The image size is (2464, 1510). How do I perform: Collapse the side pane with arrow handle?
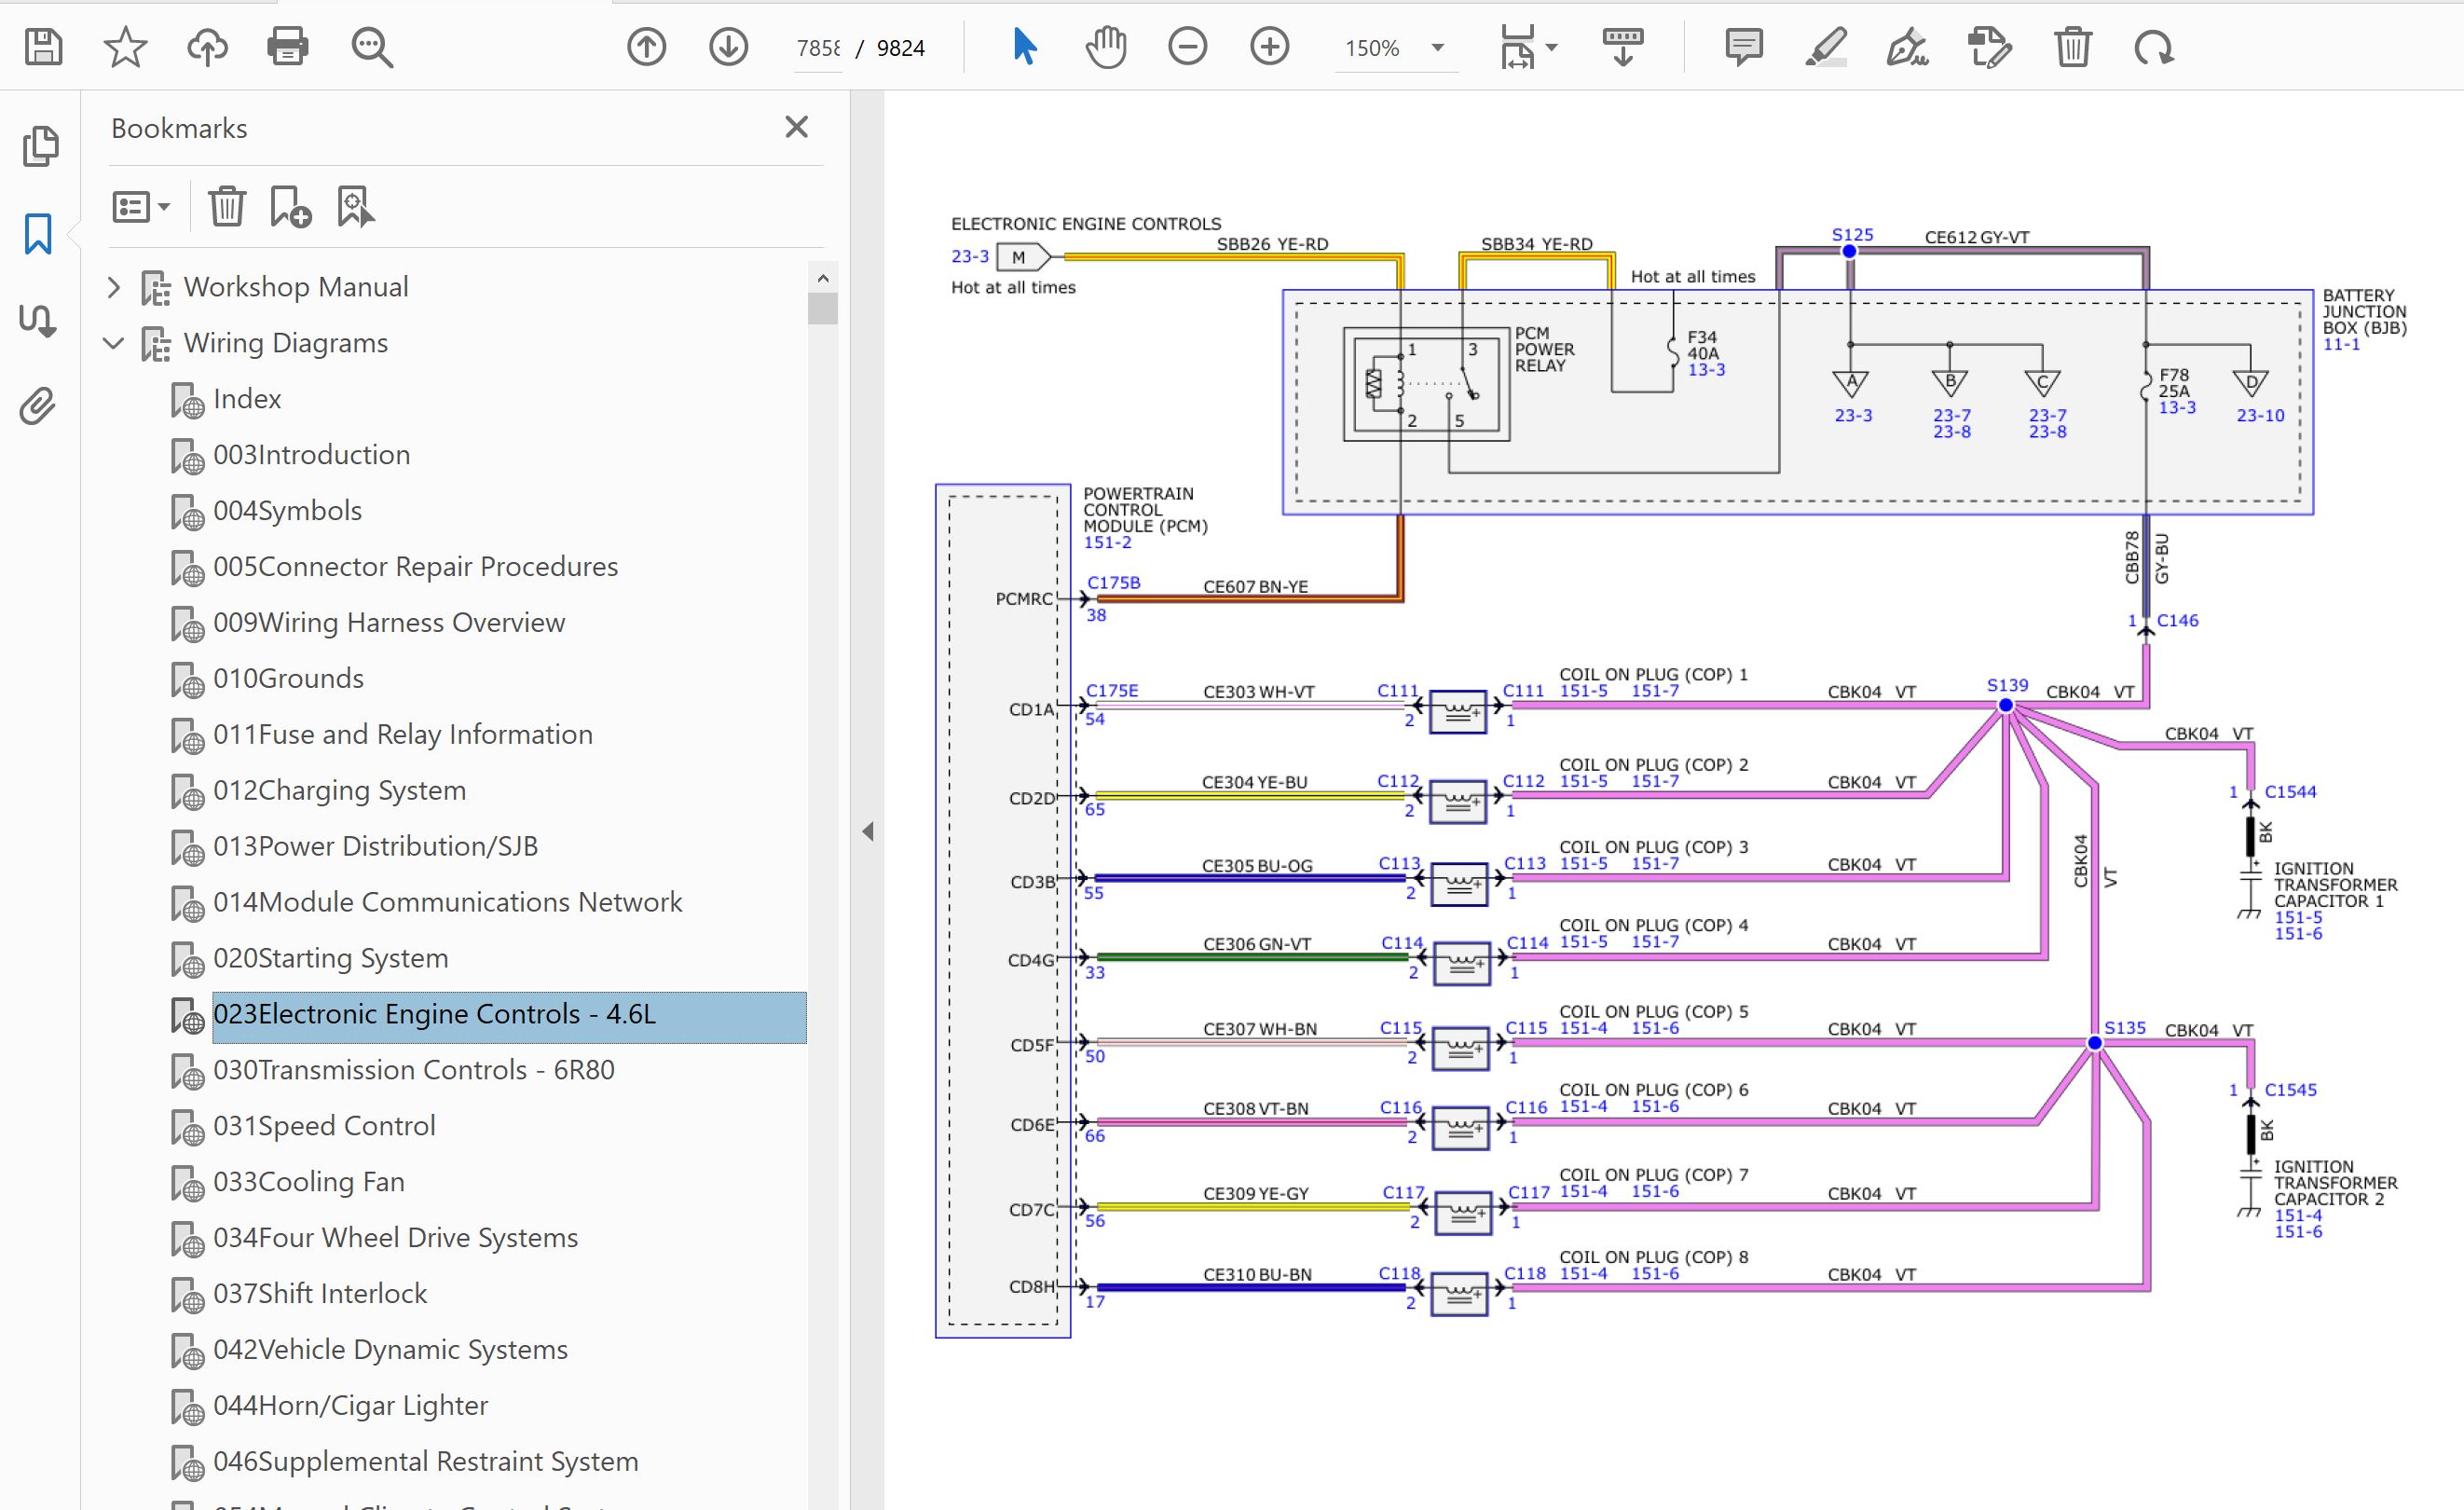[867, 831]
